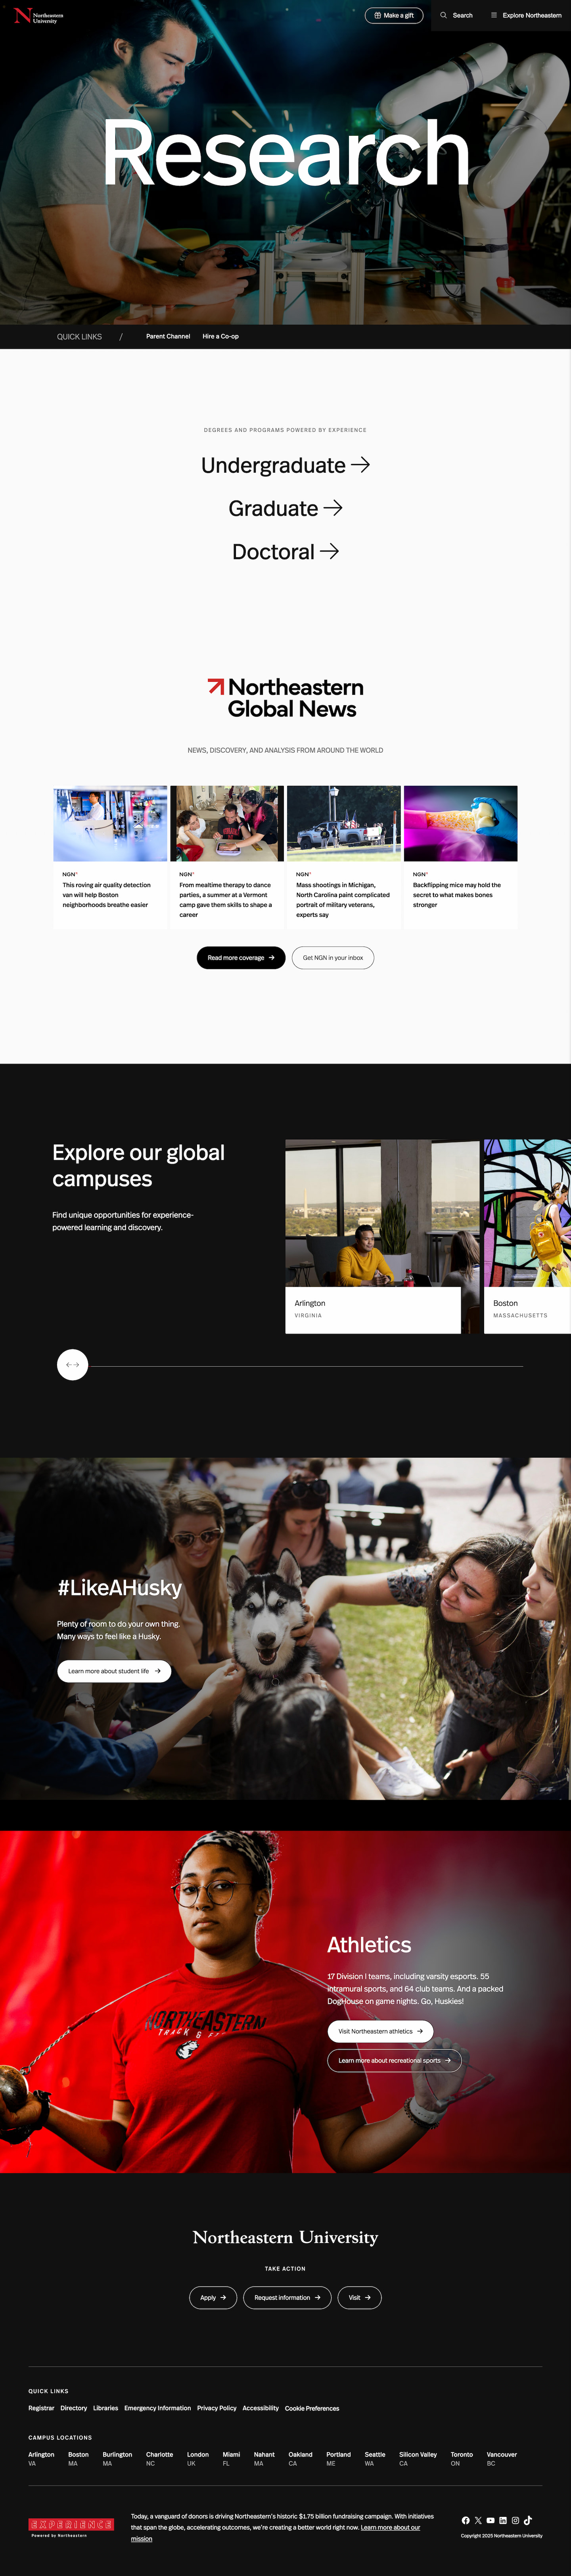Open the Oakland CA campus location link

pos(301,2458)
